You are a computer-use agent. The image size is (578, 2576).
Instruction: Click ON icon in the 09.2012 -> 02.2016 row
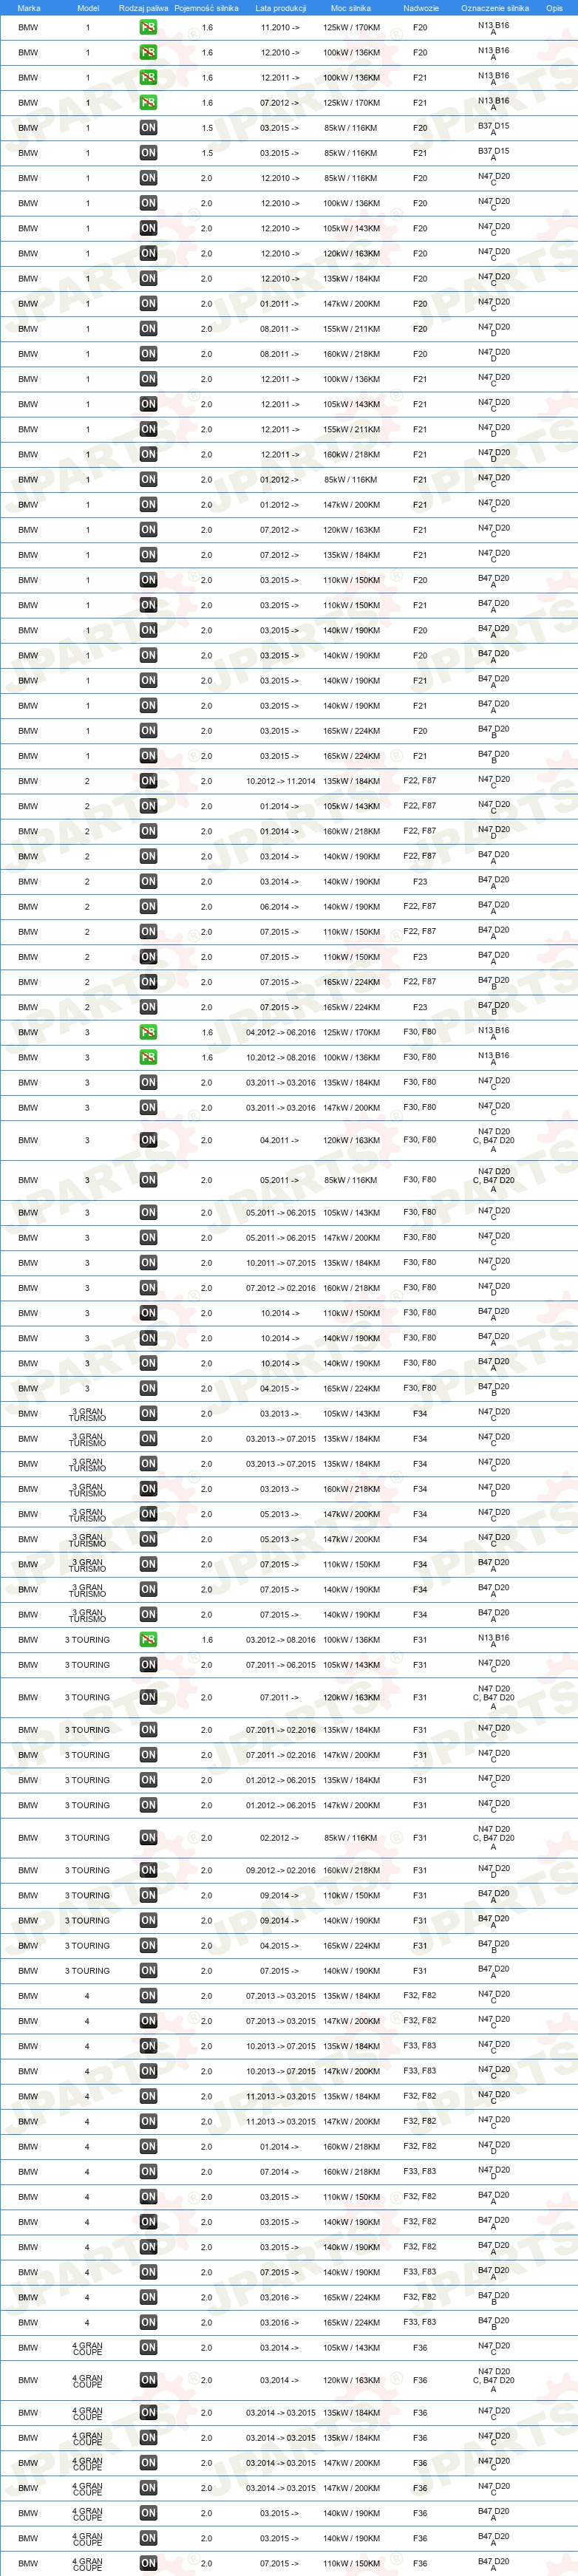(x=148, y=1870)
